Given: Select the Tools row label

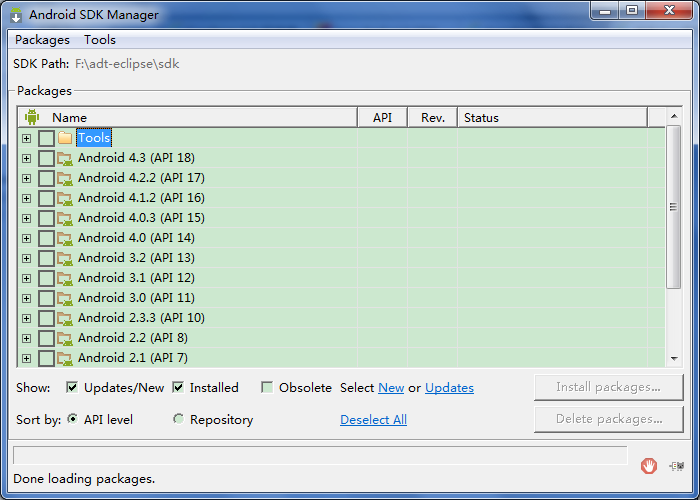Looking at the screenshot, I should (x=94, y=138).
